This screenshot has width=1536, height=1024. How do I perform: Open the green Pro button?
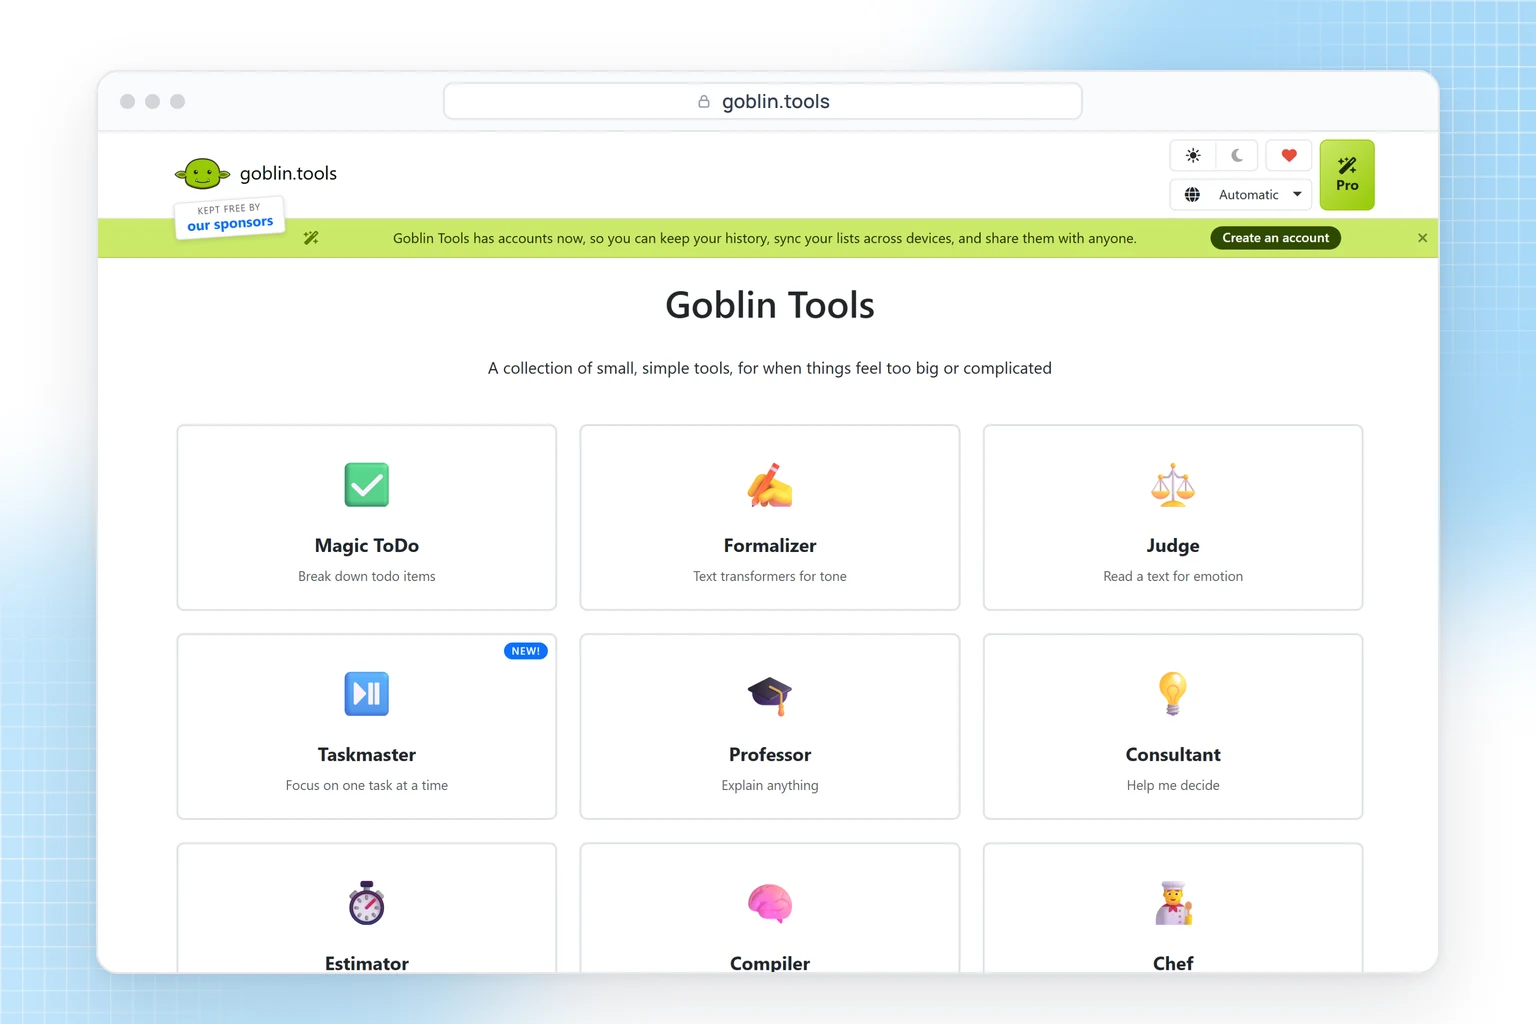(1347, 175)
